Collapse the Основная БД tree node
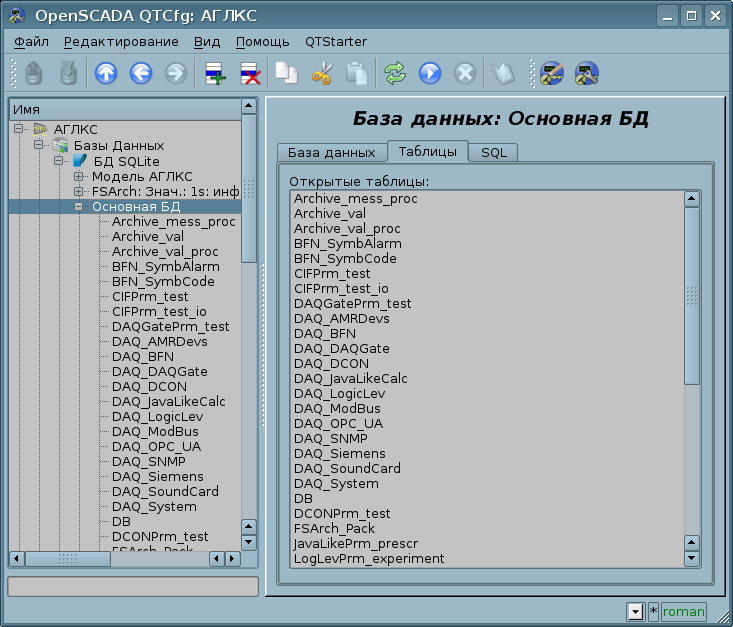 [78, 206]
